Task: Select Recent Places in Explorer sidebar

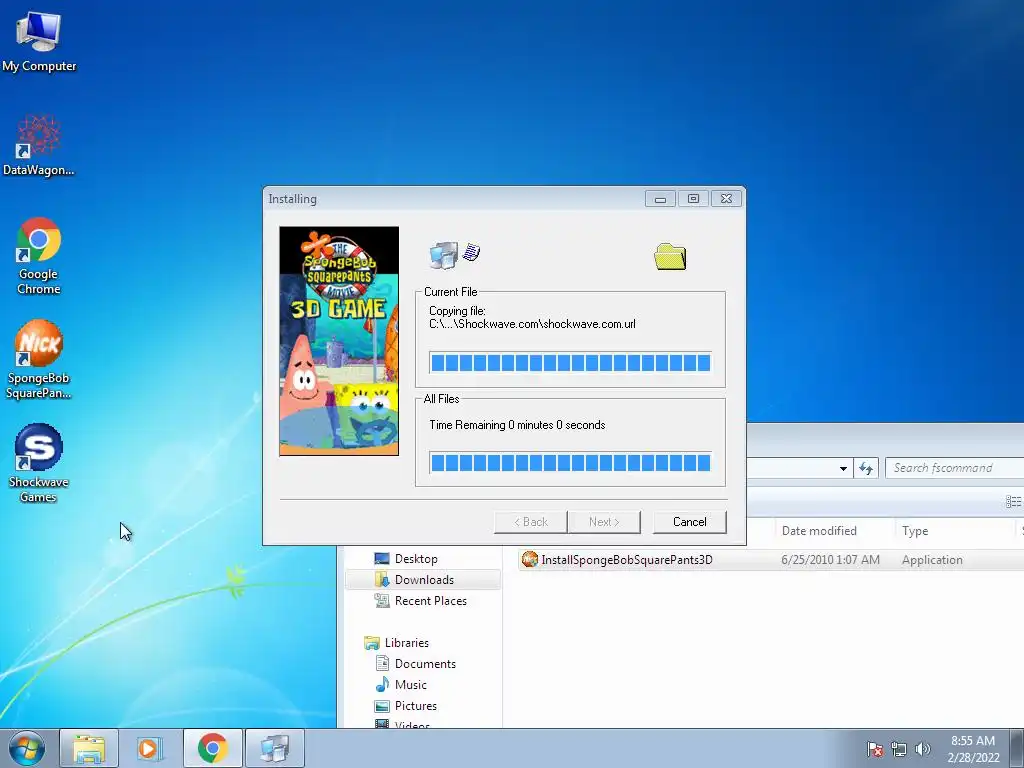Action: 430,601
